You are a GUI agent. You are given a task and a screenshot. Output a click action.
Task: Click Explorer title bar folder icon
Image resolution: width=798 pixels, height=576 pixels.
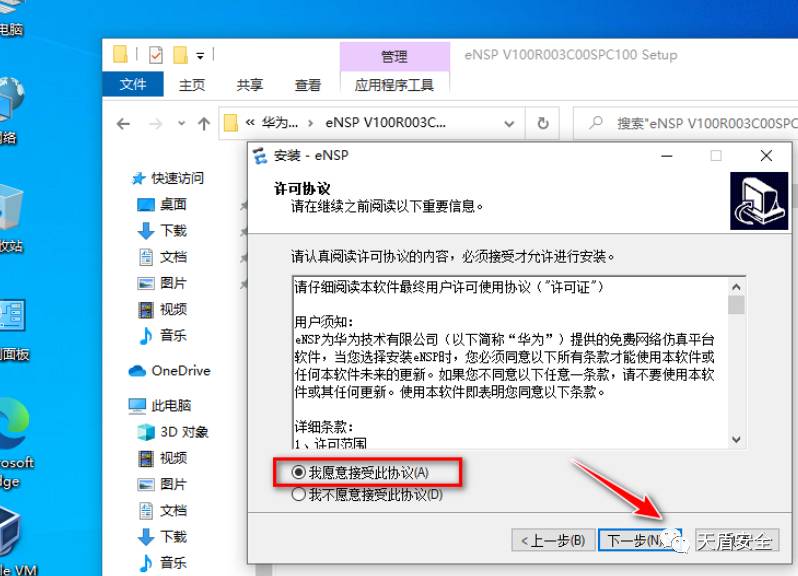tap(121, 54)
